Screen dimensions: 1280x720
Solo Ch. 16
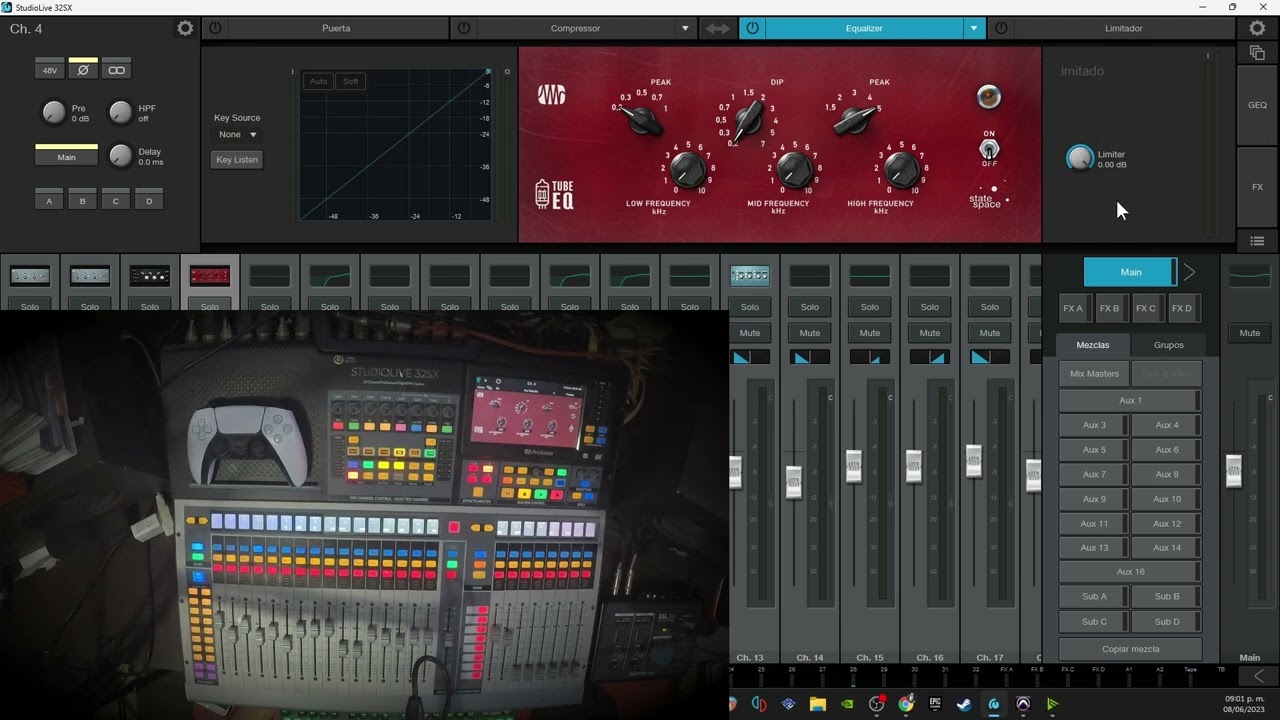[x=929, y=306]
